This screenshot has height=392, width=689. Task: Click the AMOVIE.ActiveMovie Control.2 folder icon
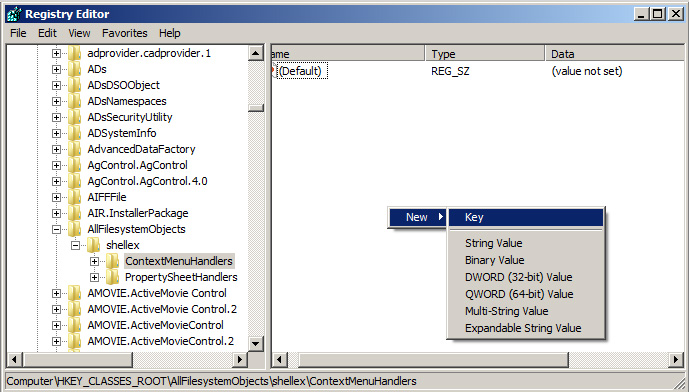pyautogui.click(x=74, y=309)
